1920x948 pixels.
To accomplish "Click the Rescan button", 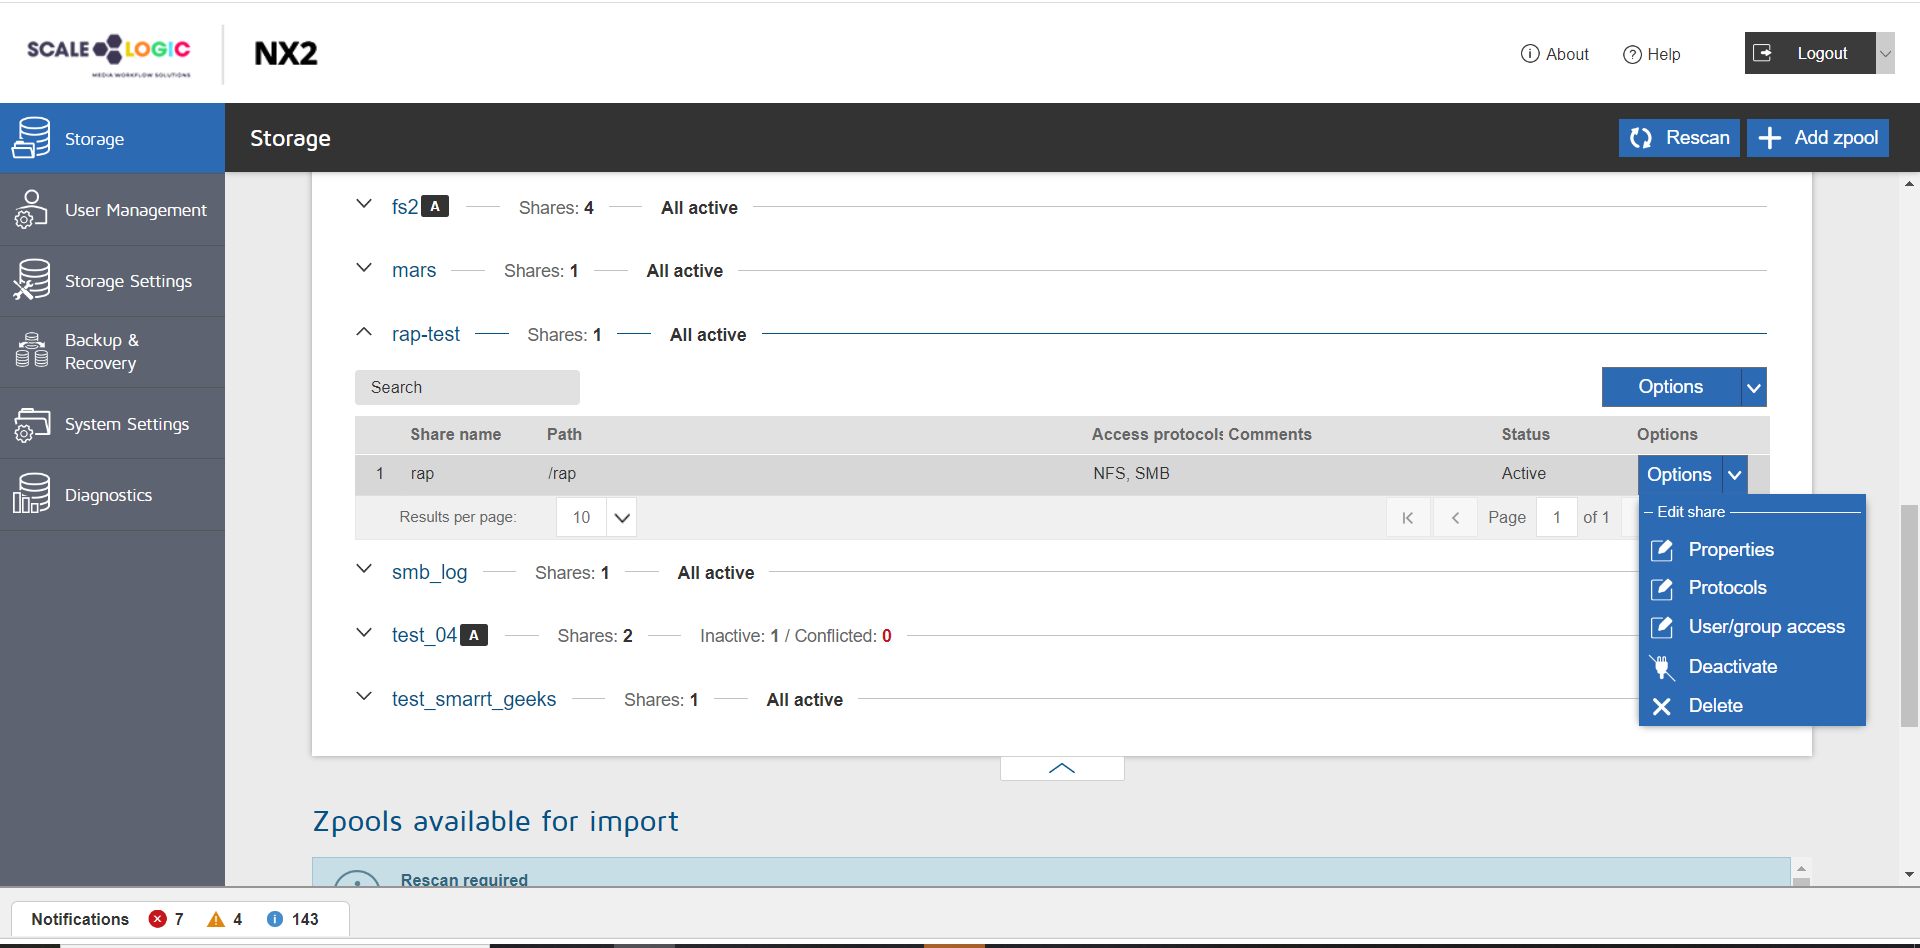I will click(x=1679, y=138).
